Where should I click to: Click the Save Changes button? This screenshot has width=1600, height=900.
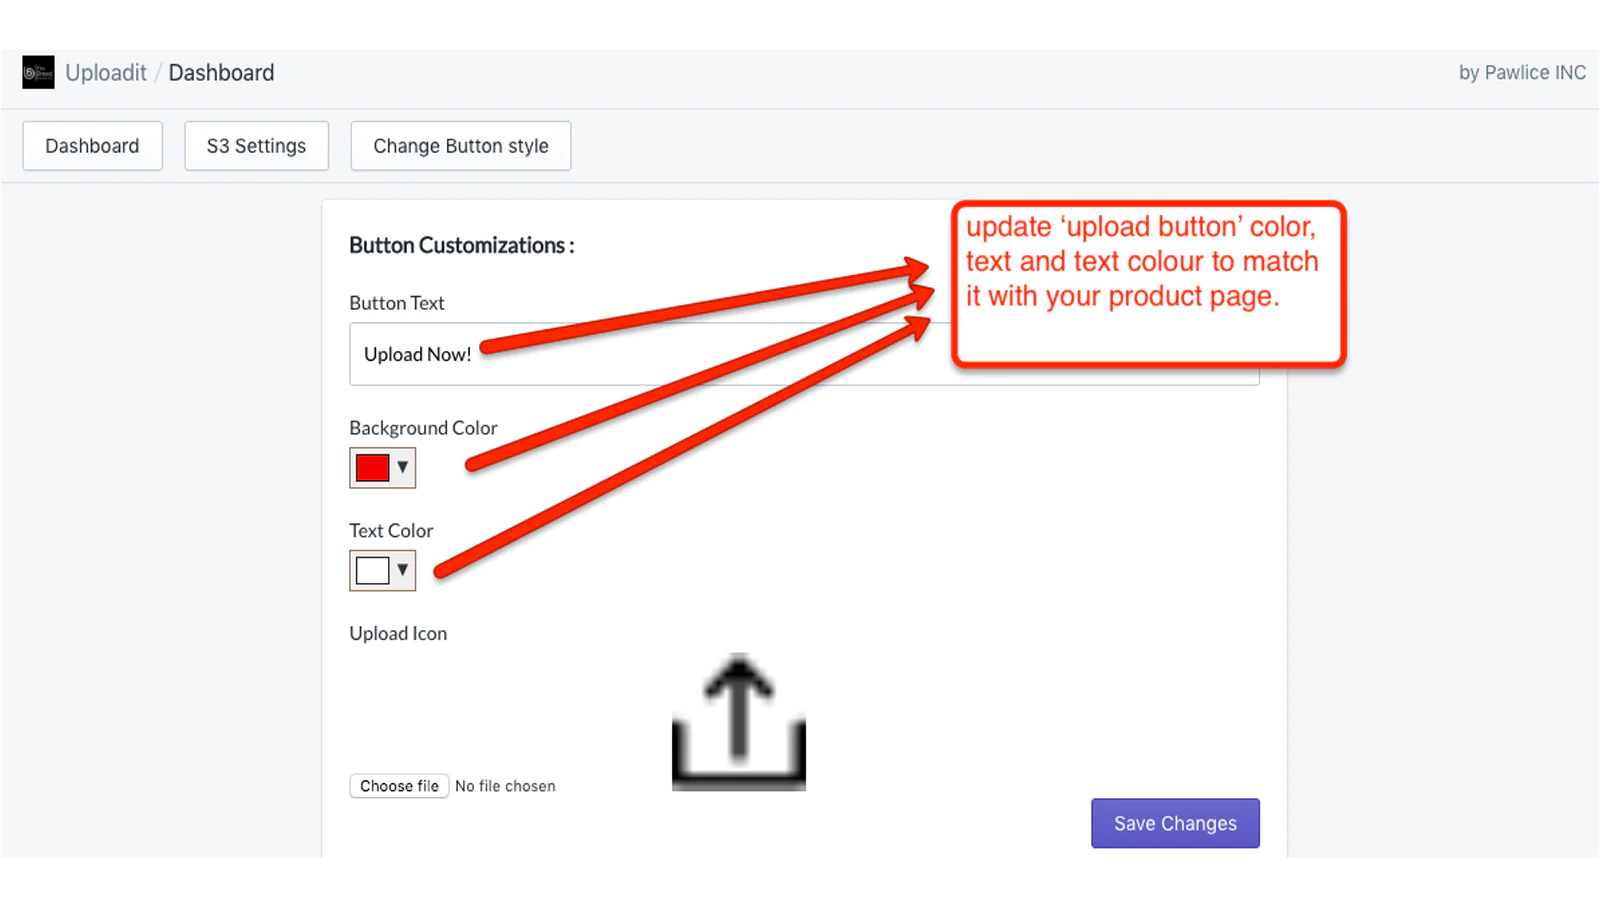(1175, 823)
